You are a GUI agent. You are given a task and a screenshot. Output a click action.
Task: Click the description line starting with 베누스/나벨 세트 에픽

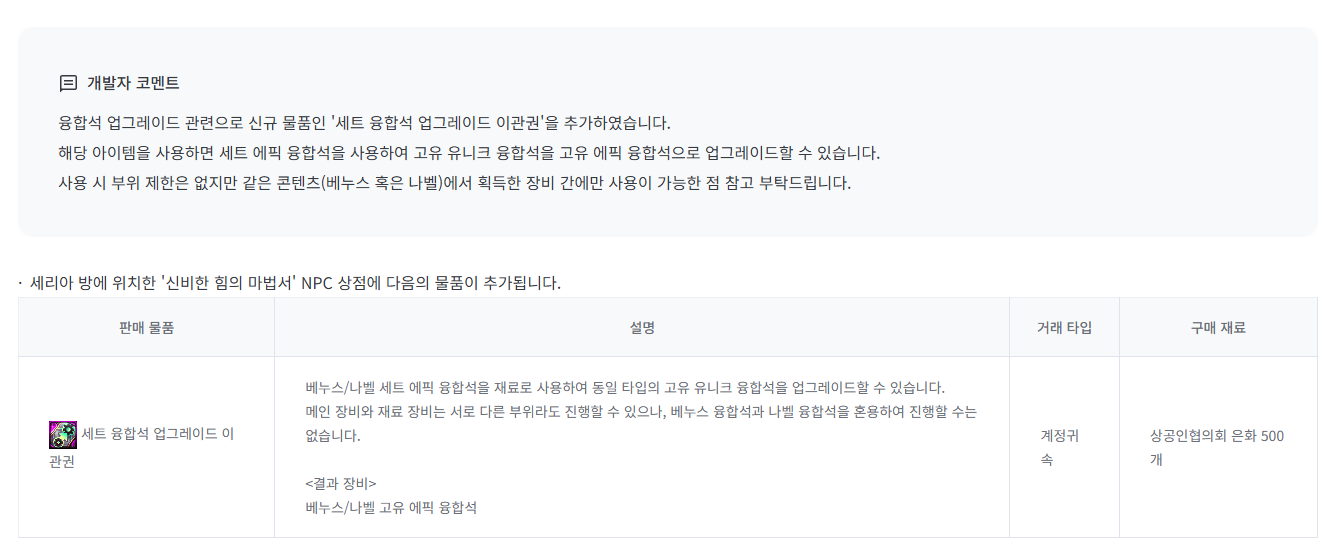click(625, 387)
